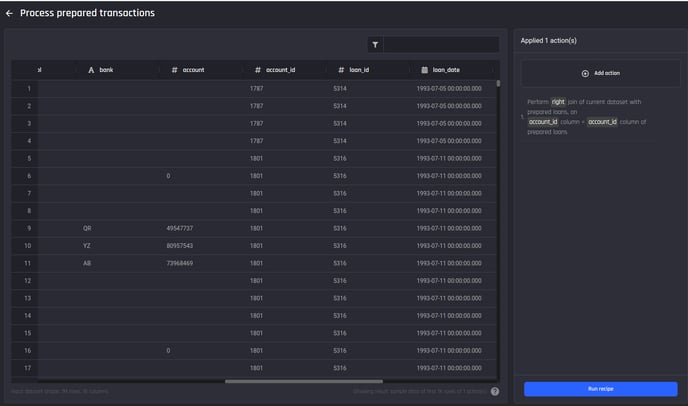Click row number 8
The image size is (688, 406).
tap(29, 211)
